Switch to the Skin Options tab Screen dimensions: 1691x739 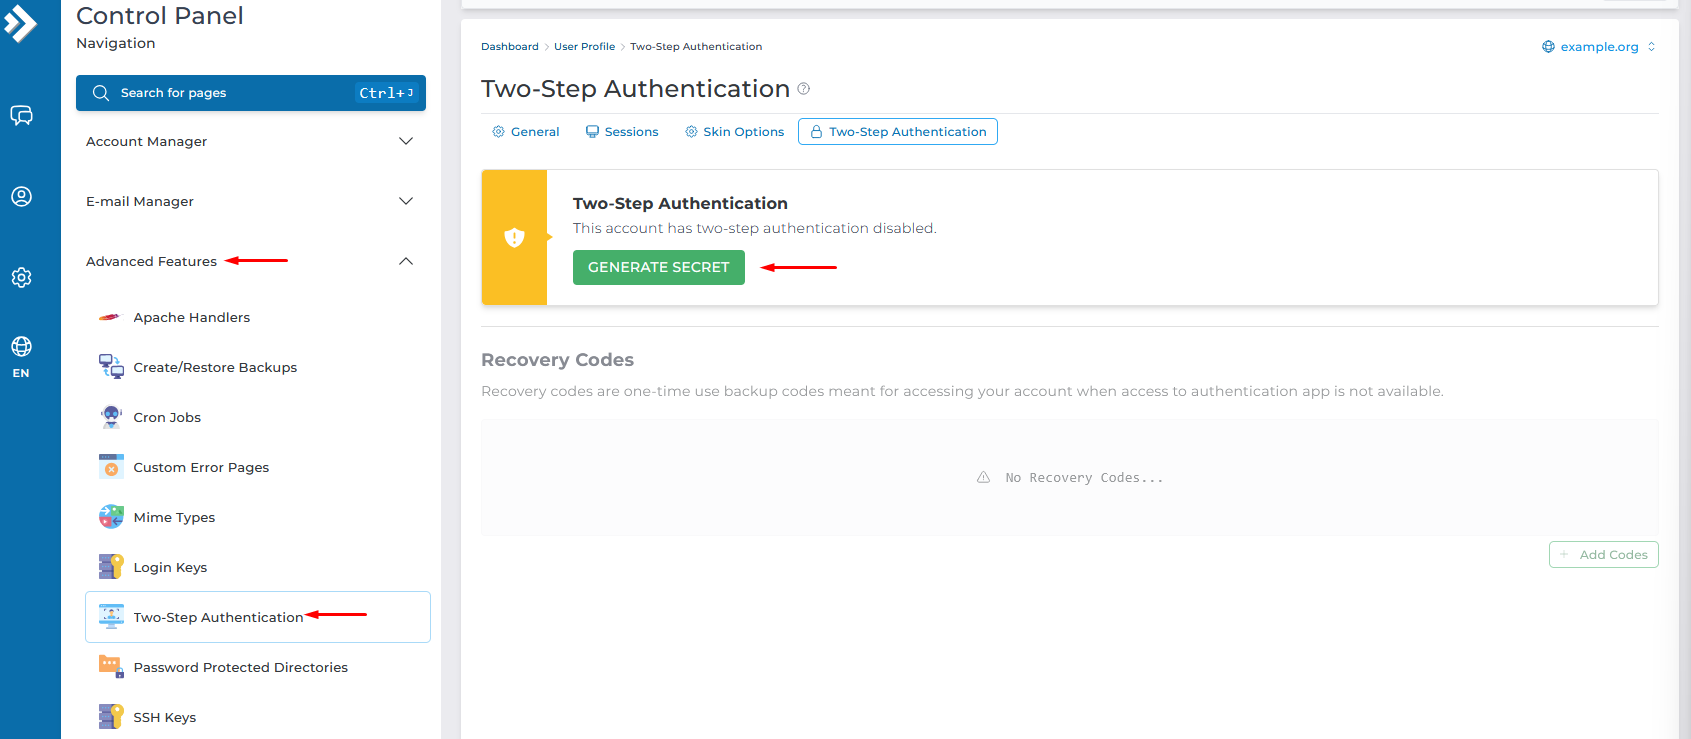(x=734, y=132)
